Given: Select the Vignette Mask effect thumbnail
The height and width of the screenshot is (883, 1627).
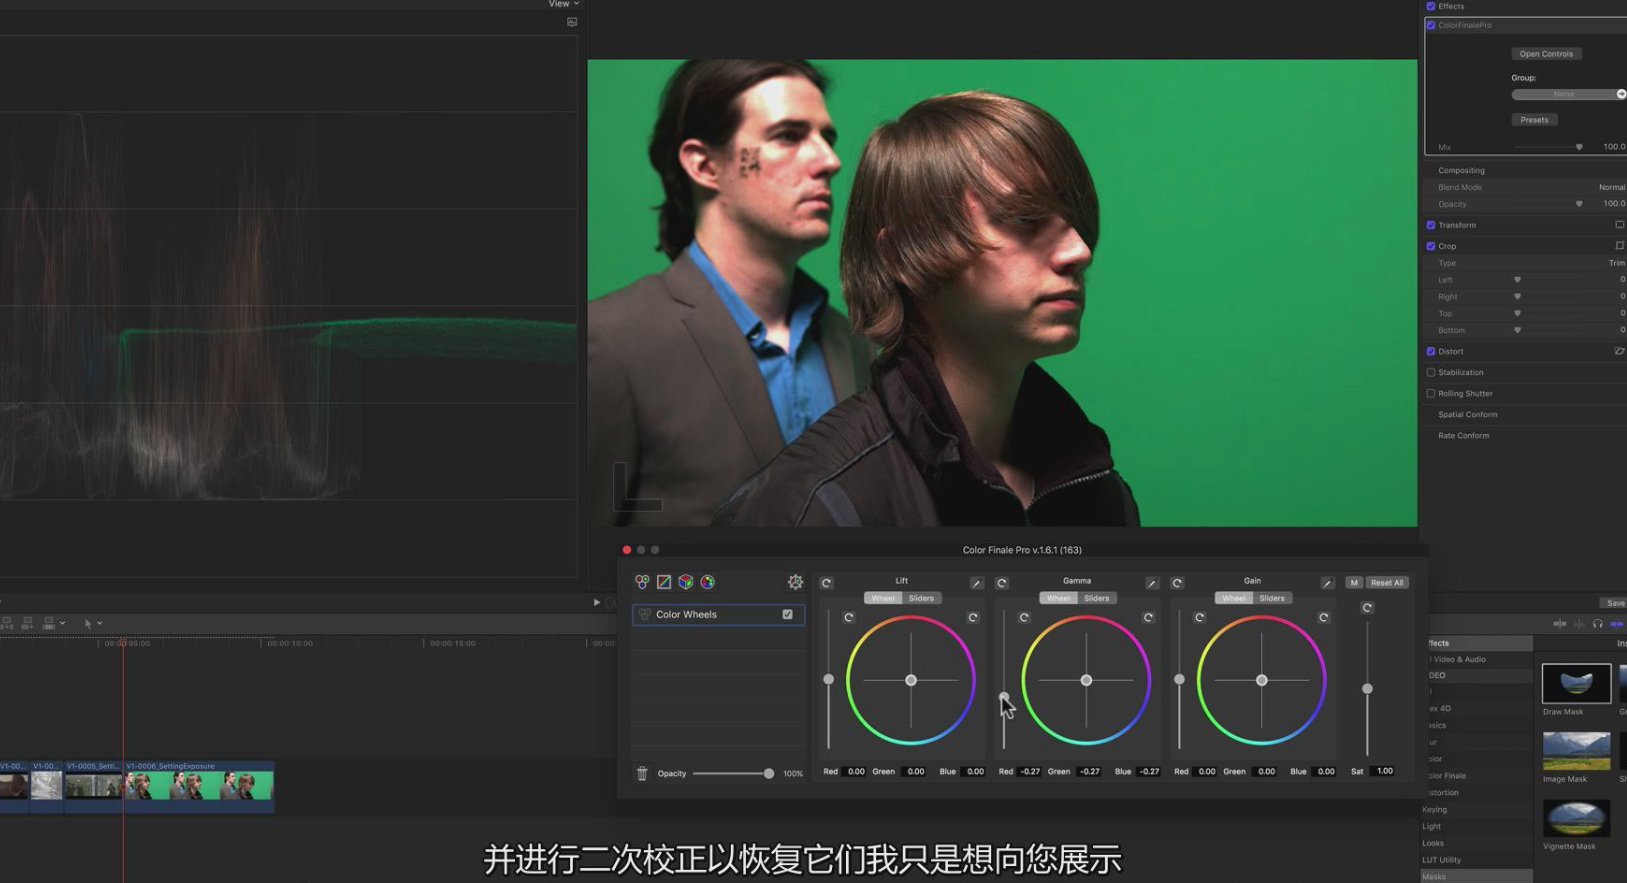Looking at the screenshot, I should 1576,818.
